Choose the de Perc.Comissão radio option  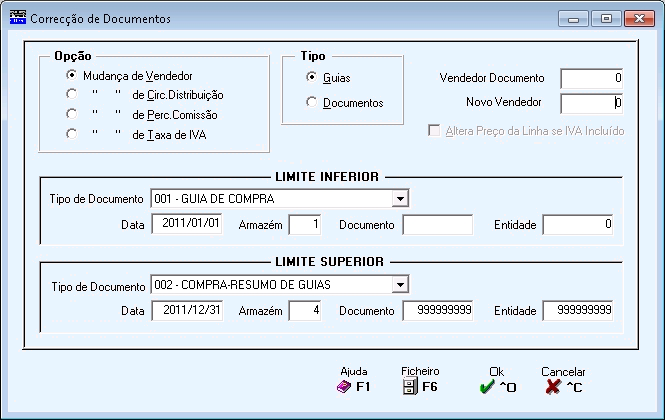tap(72, 114)
